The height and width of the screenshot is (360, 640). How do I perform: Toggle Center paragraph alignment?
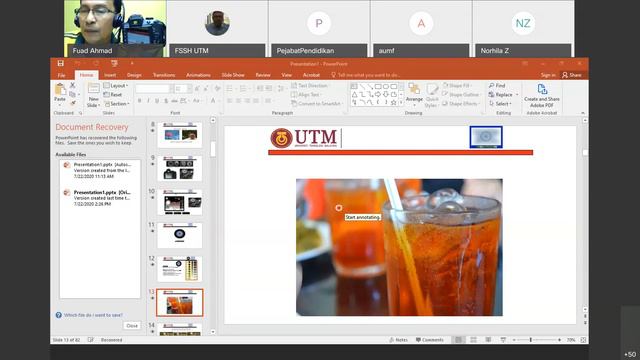click(239, 100)
